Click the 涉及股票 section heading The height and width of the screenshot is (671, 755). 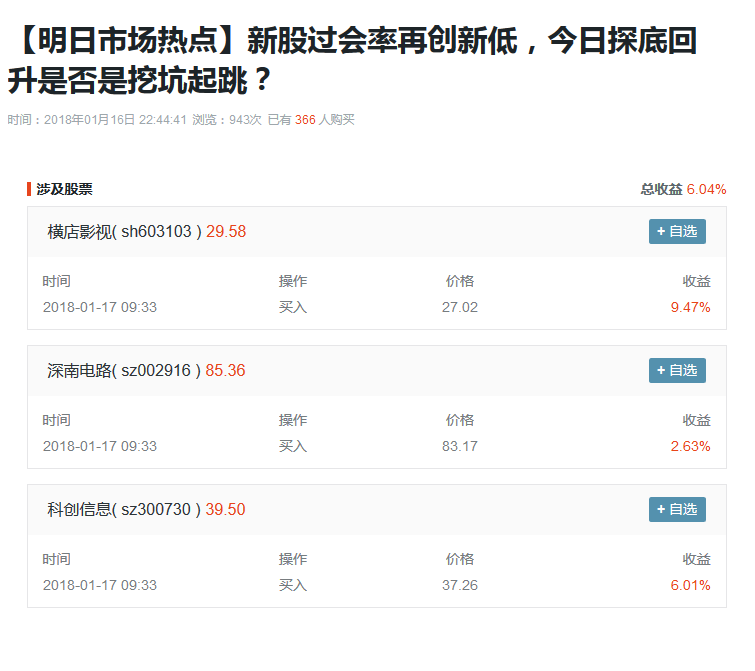coord(64,189)
